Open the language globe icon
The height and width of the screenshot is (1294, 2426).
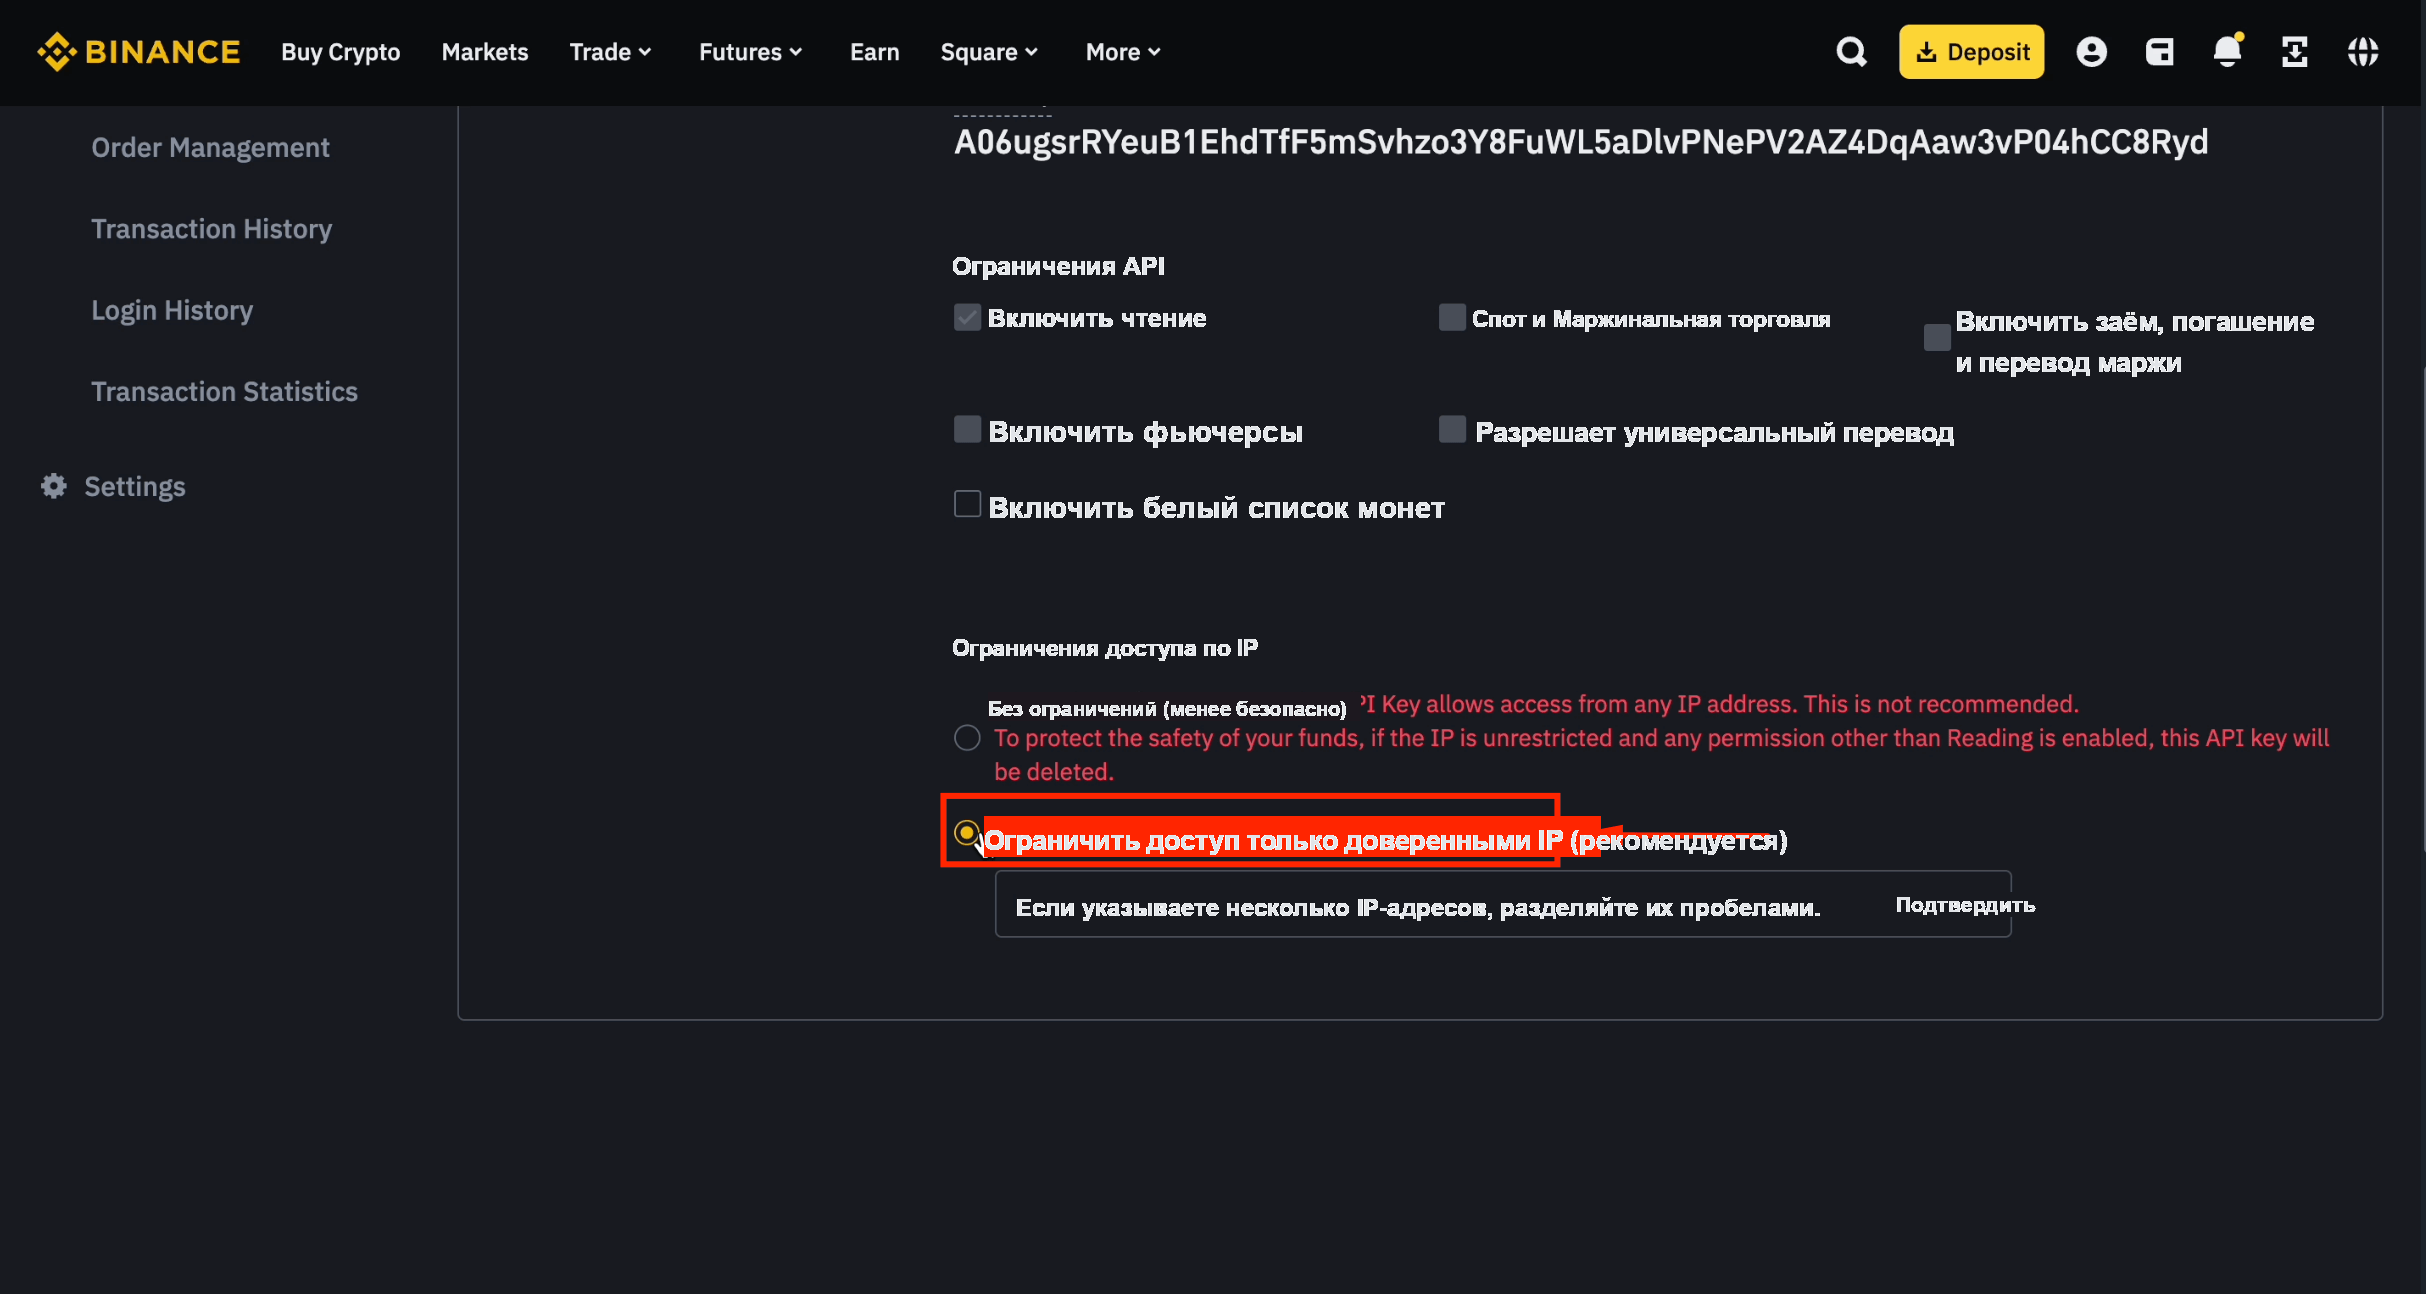(x=2363, y=52)
